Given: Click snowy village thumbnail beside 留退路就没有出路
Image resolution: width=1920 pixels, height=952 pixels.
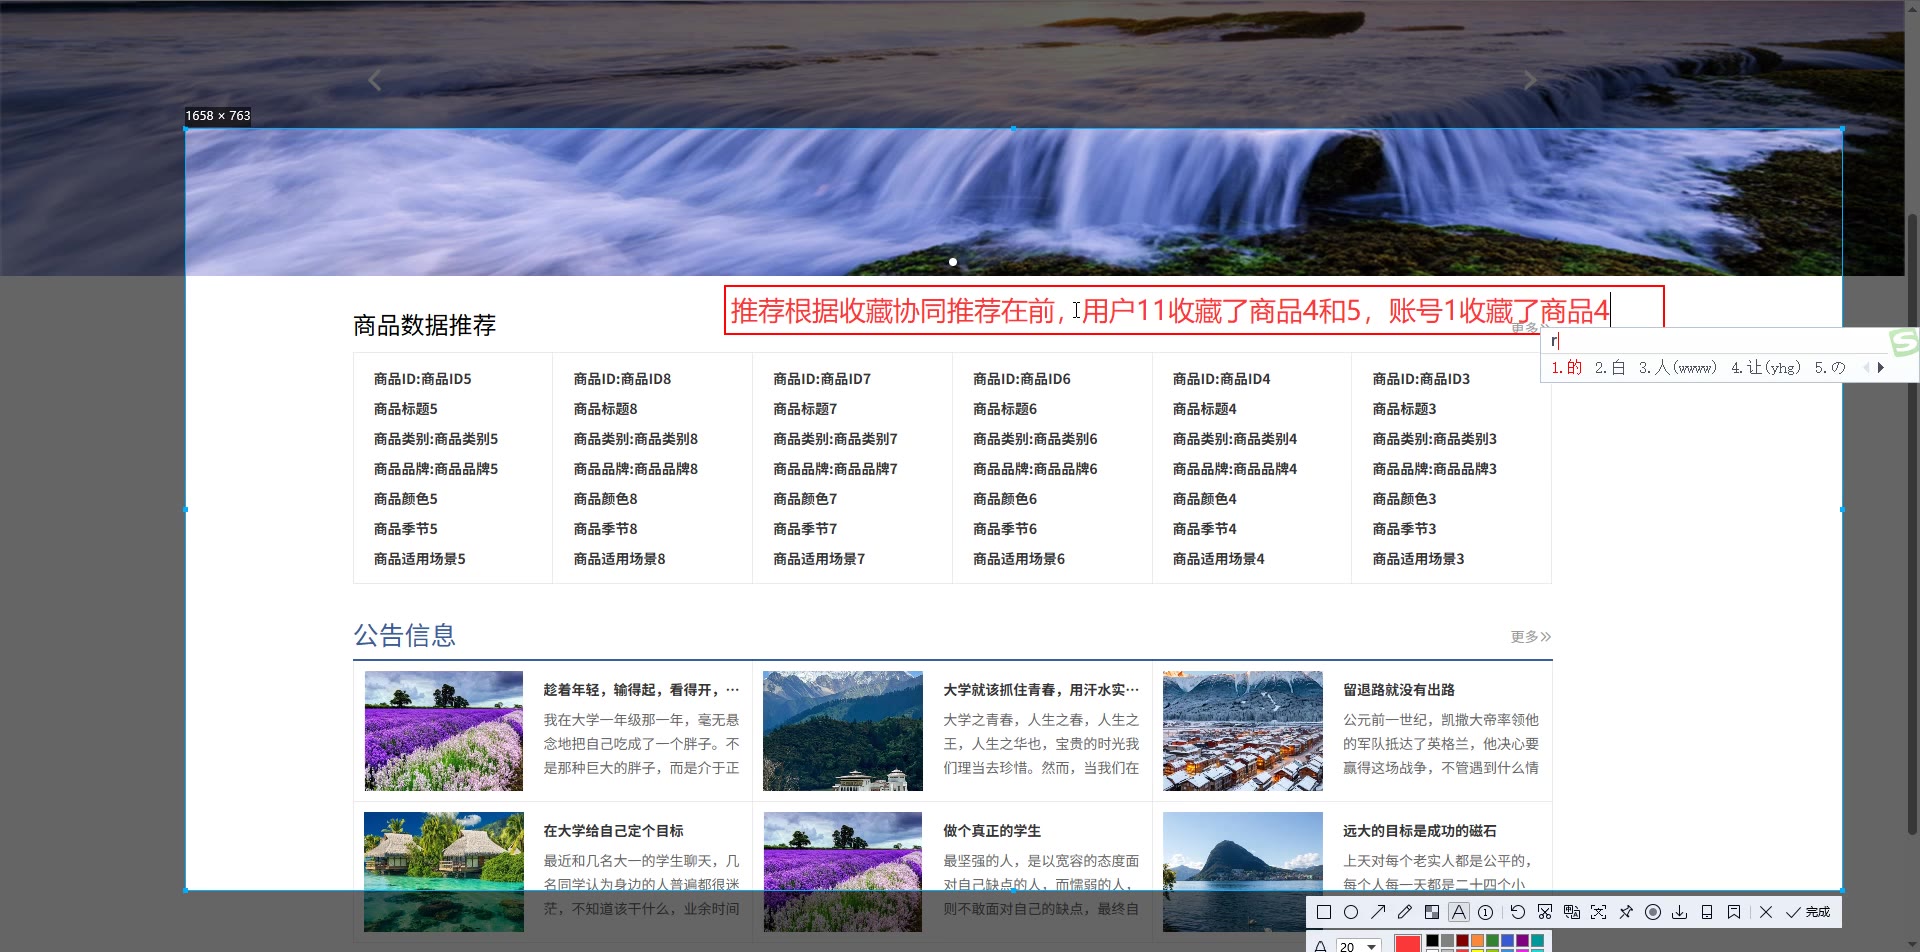Looking at the screenshot, I should (1243, 731).
